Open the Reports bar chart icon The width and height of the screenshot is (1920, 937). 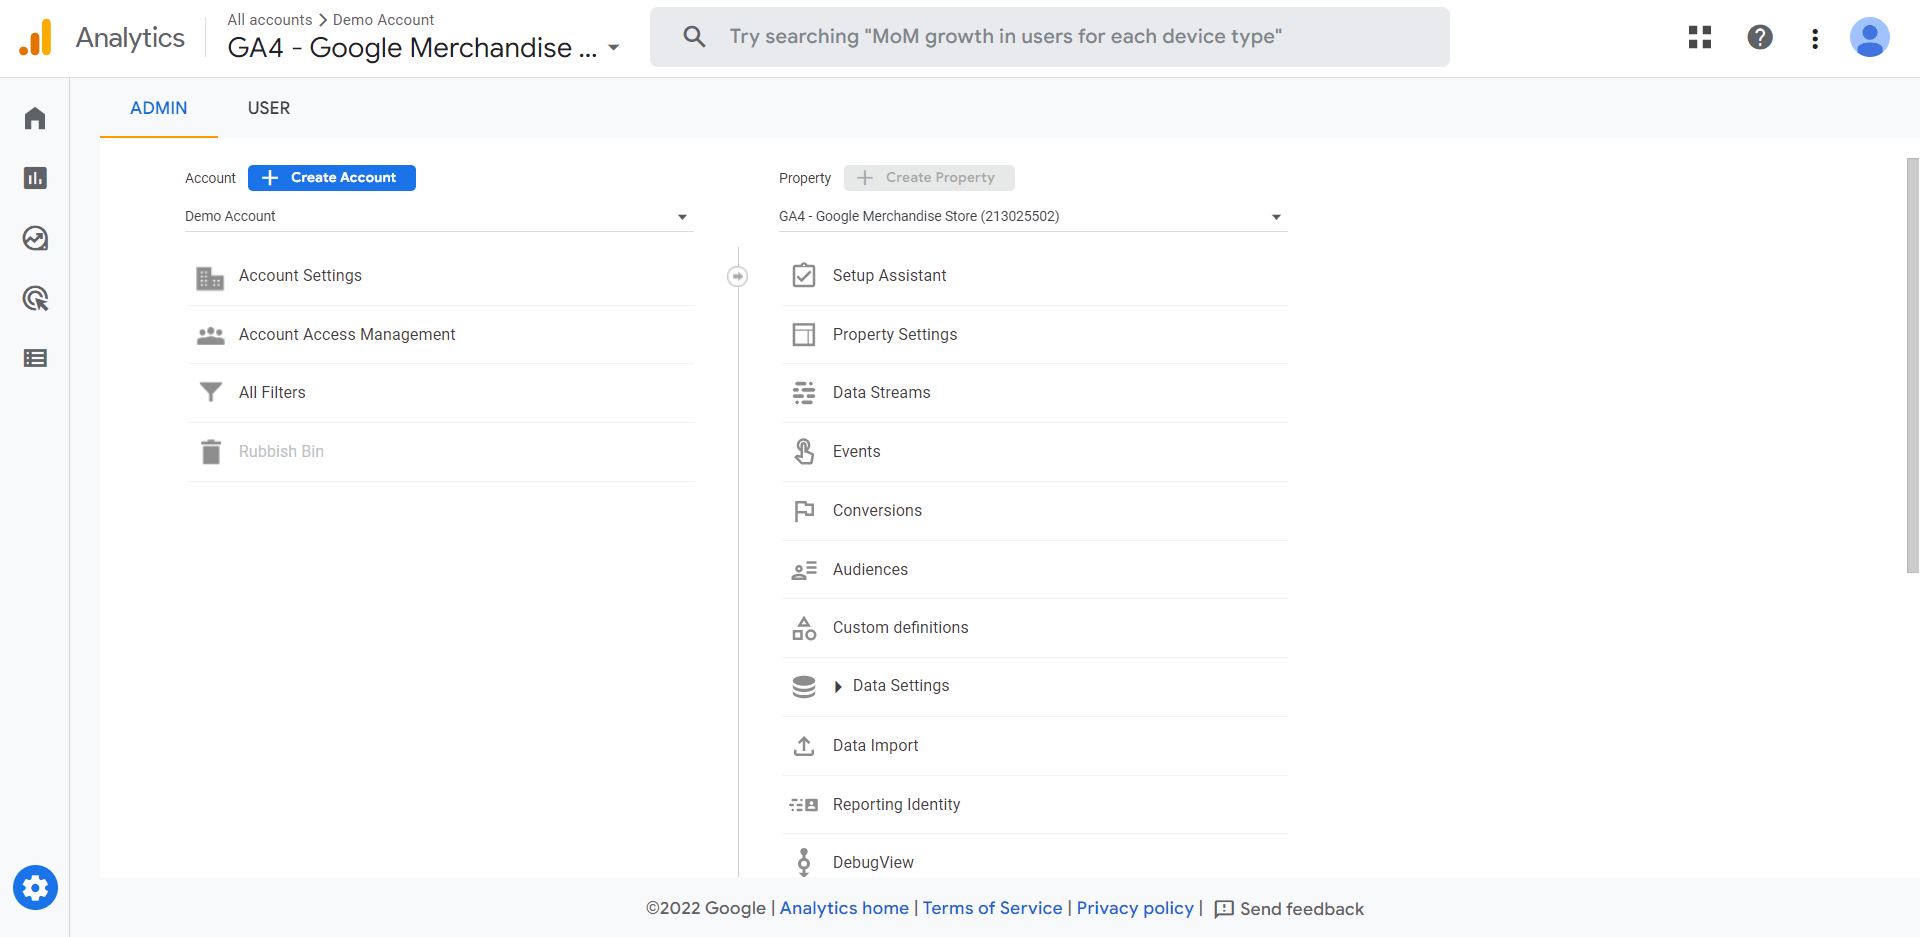pyautogui.click(x=35, y=178)
